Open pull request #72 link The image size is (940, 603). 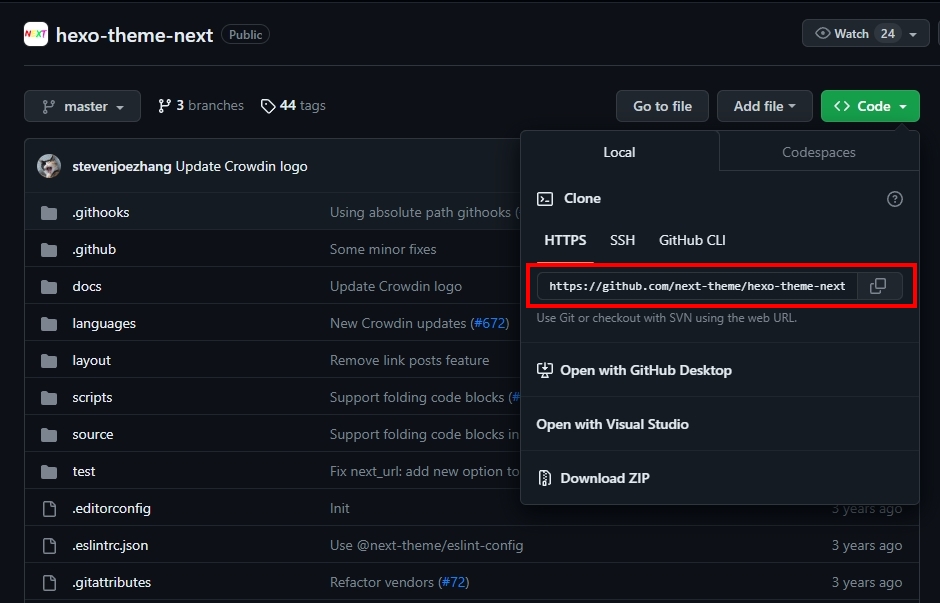pyautogui.click(x=454, y=582)
